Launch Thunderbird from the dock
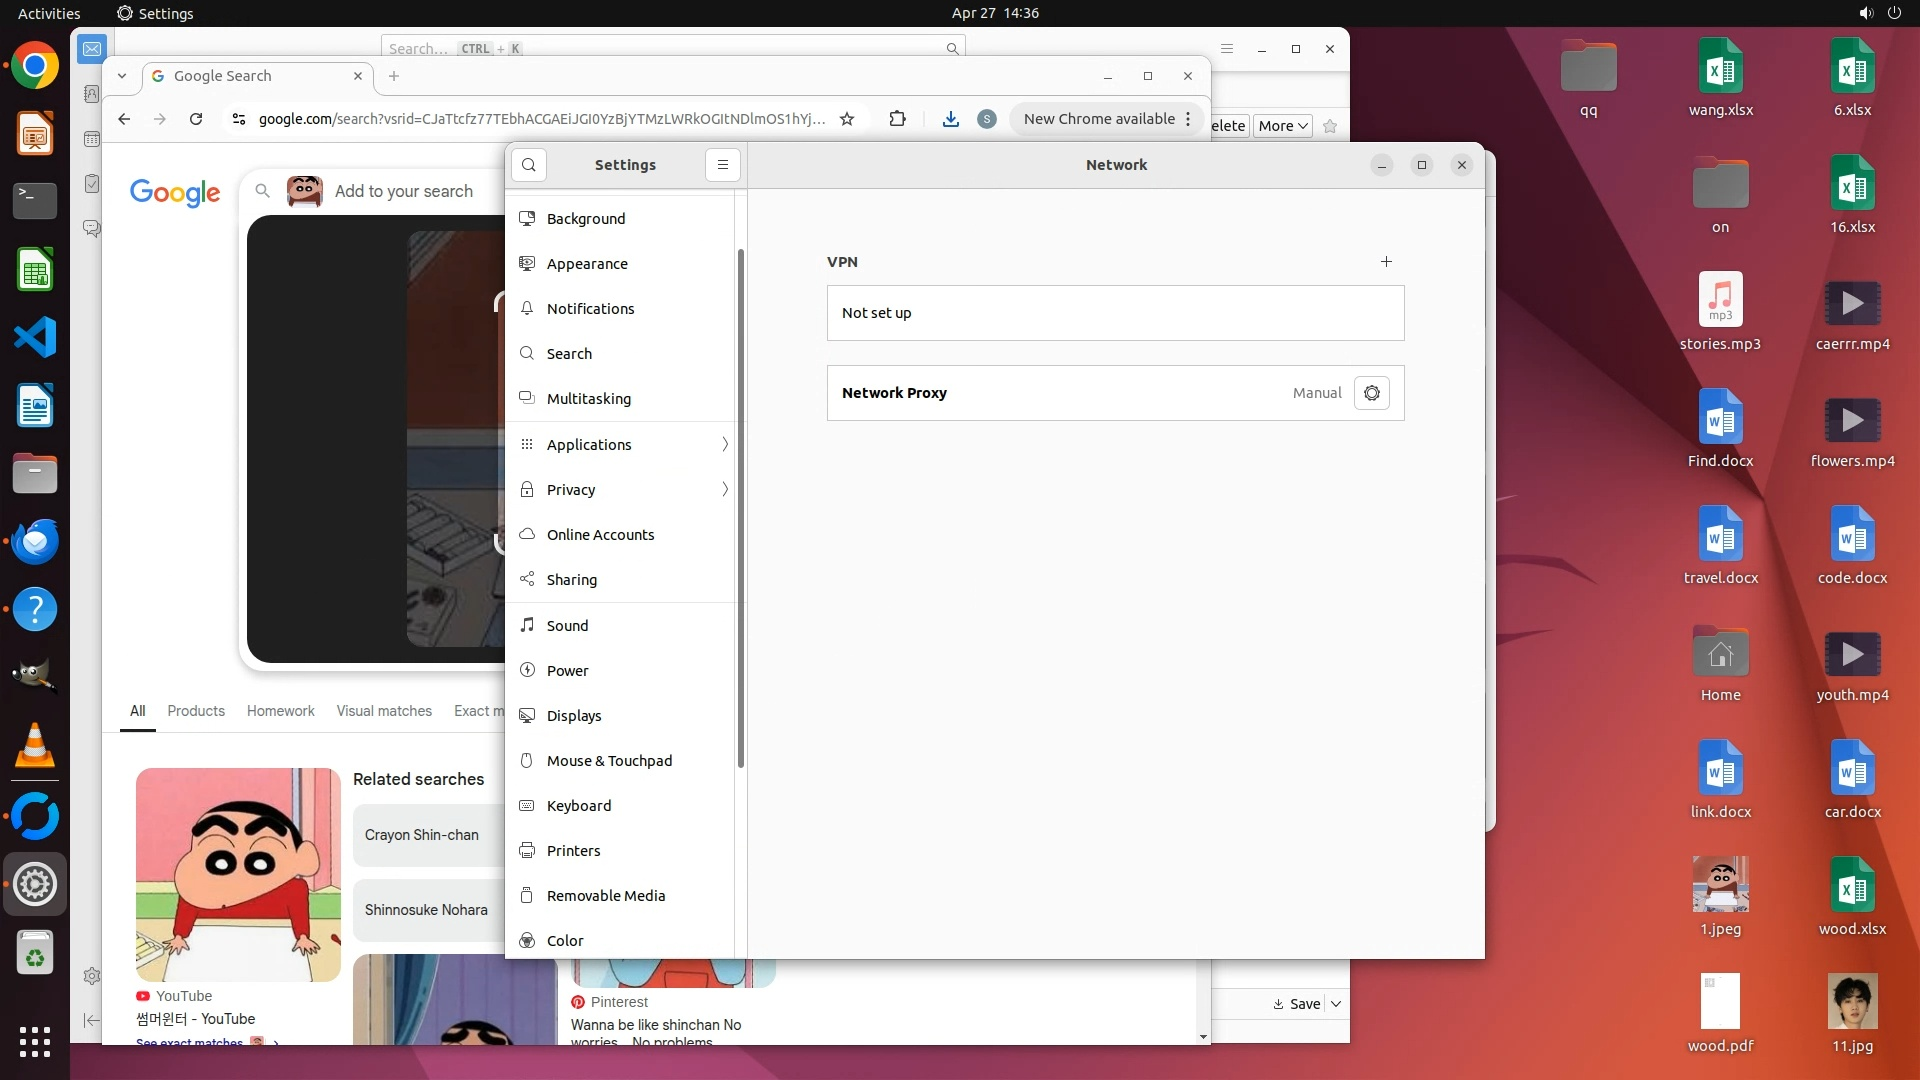Image resolution: width=1920 pixels, height=1080 pixels. (35, 541)
